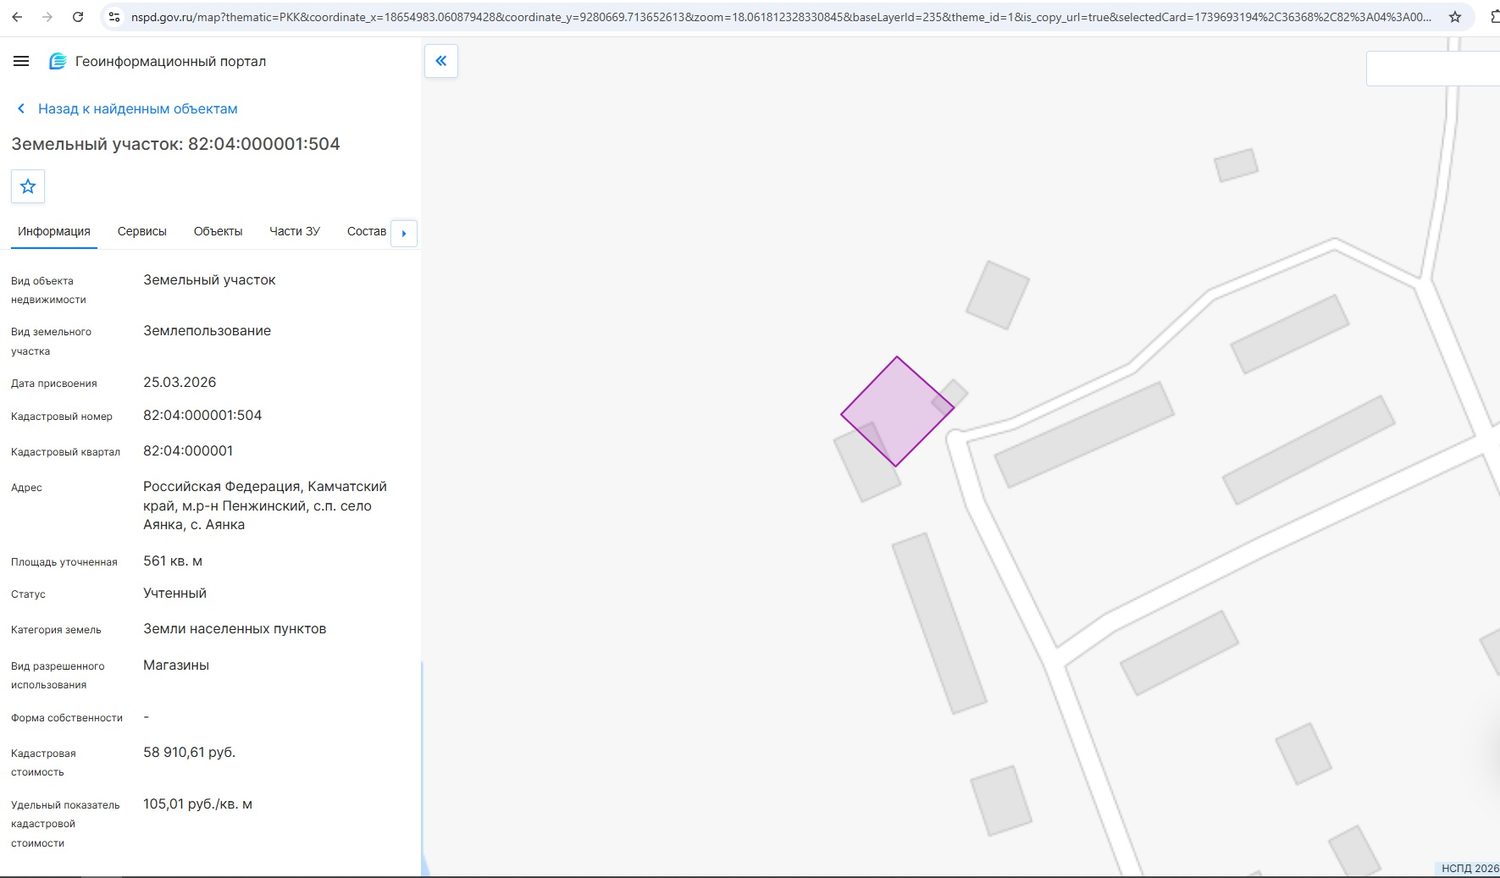
Task: Select the highlighted purple parcel on map
Action: 897,411
